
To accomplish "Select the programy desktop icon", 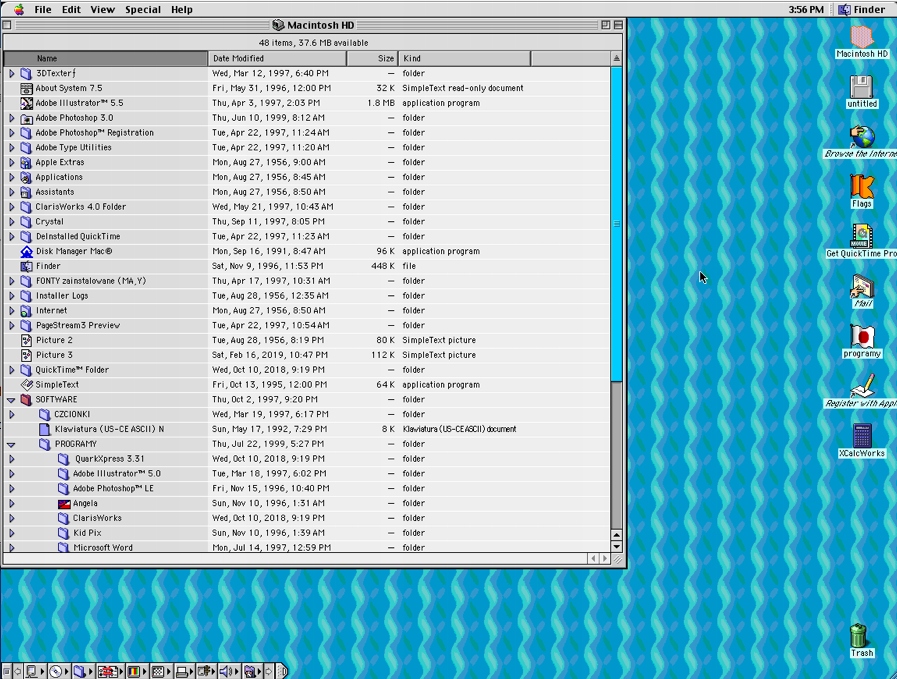I will click(x=862, y=336).
